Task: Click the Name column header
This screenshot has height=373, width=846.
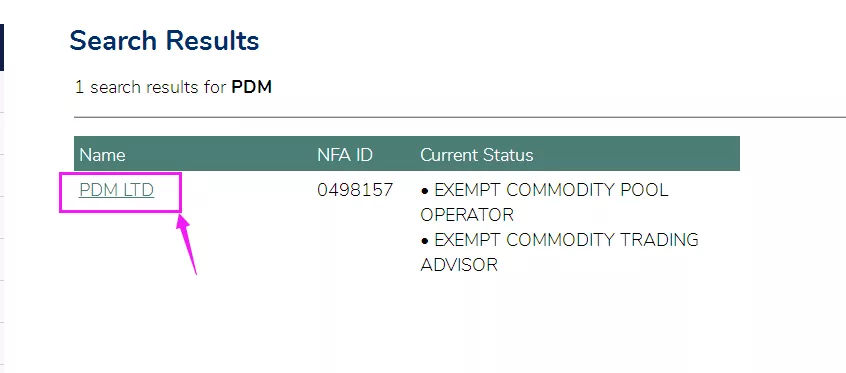Action: point(102,155)
